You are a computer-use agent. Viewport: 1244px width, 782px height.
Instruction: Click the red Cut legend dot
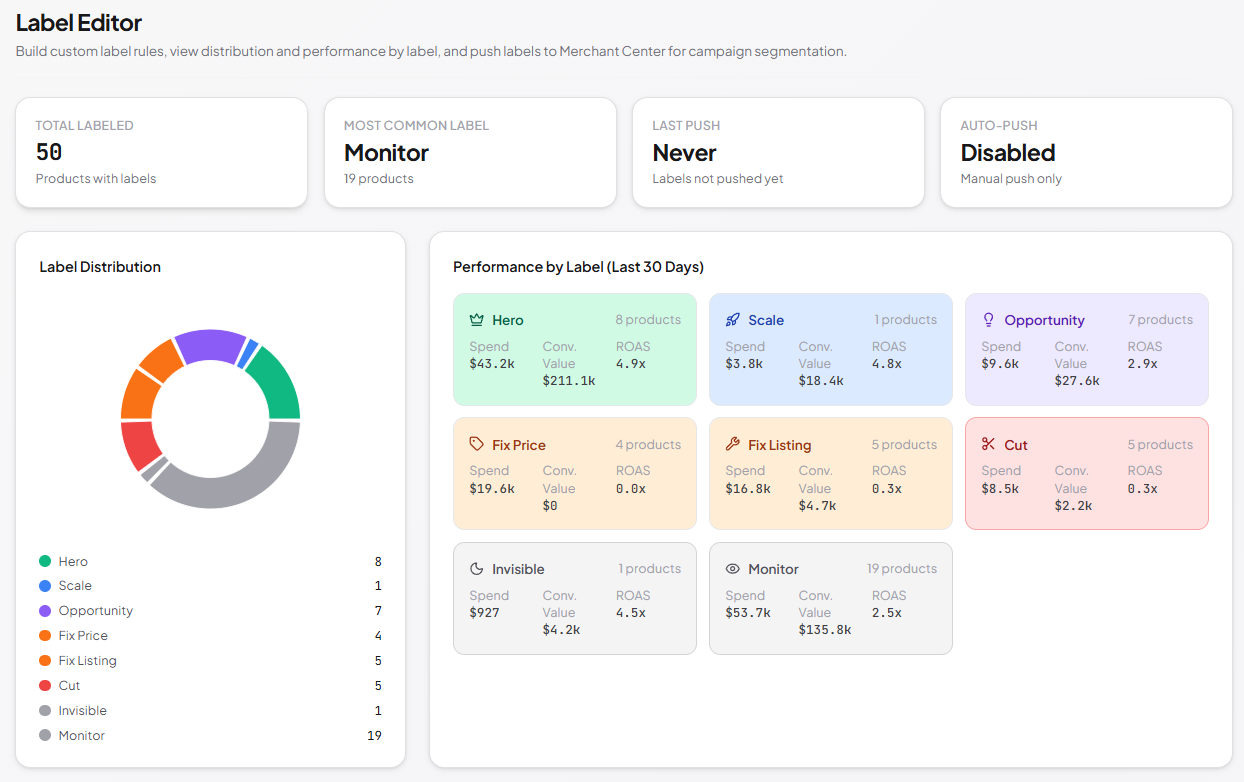(45, 686)
